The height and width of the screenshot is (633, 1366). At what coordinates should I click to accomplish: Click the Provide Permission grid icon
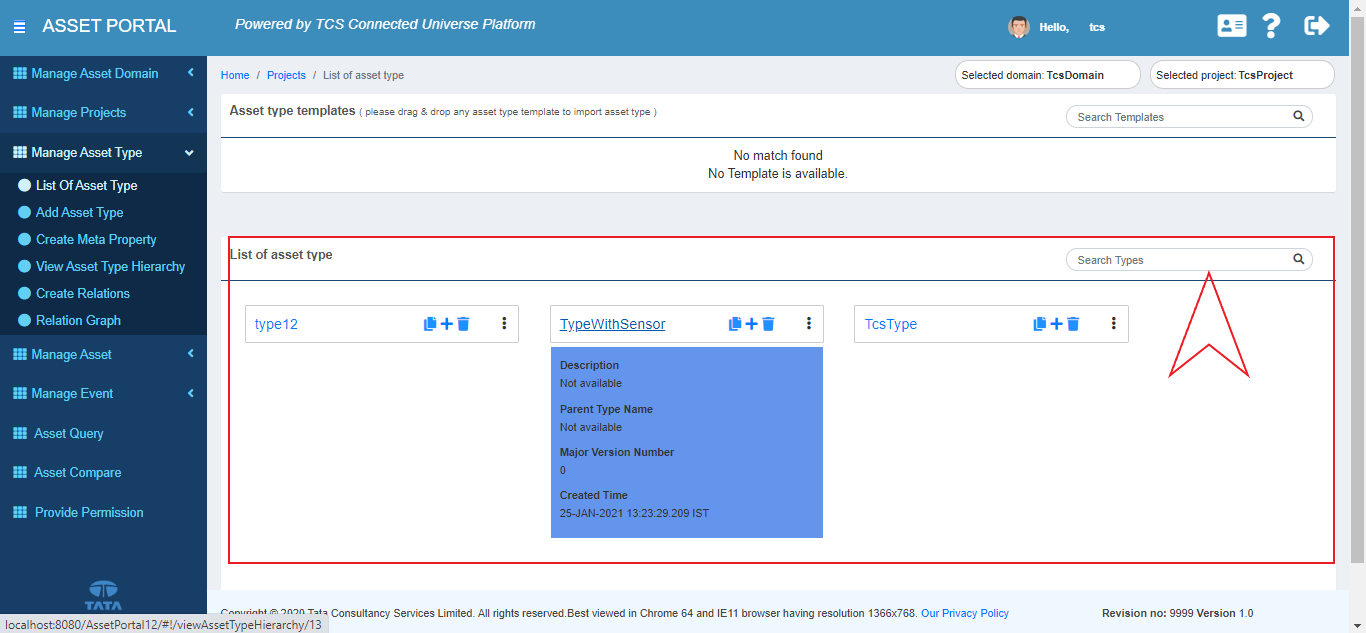point(19,512)
